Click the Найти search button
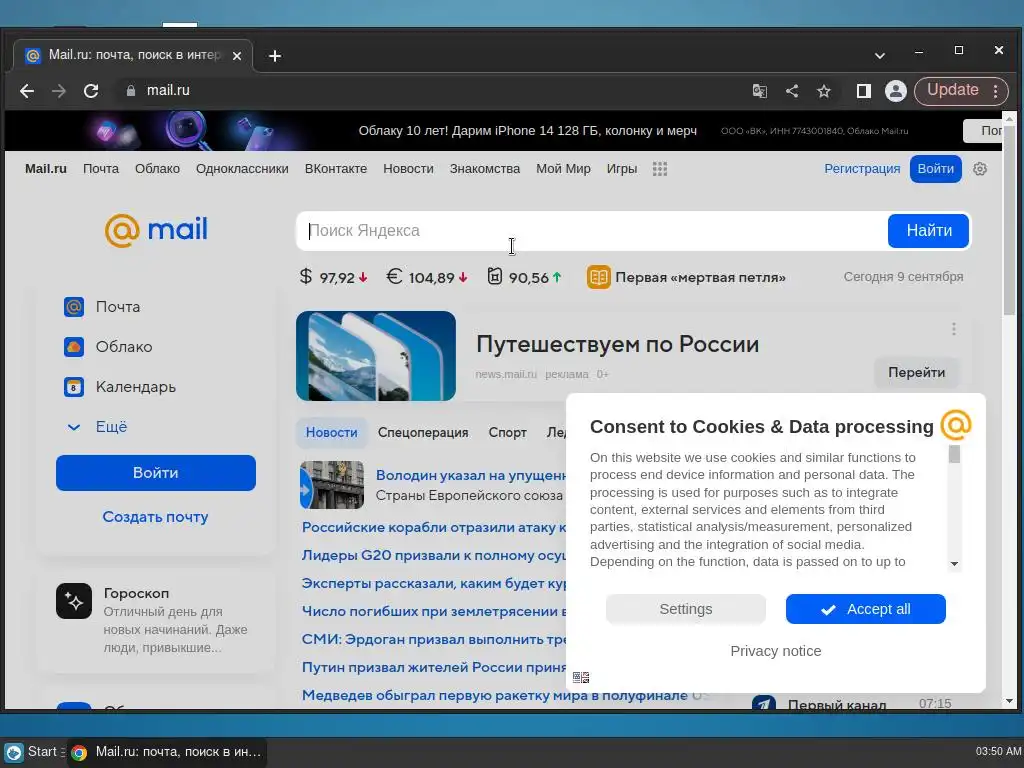This screenshot has height=768, width=1024. tap(928, 231)
